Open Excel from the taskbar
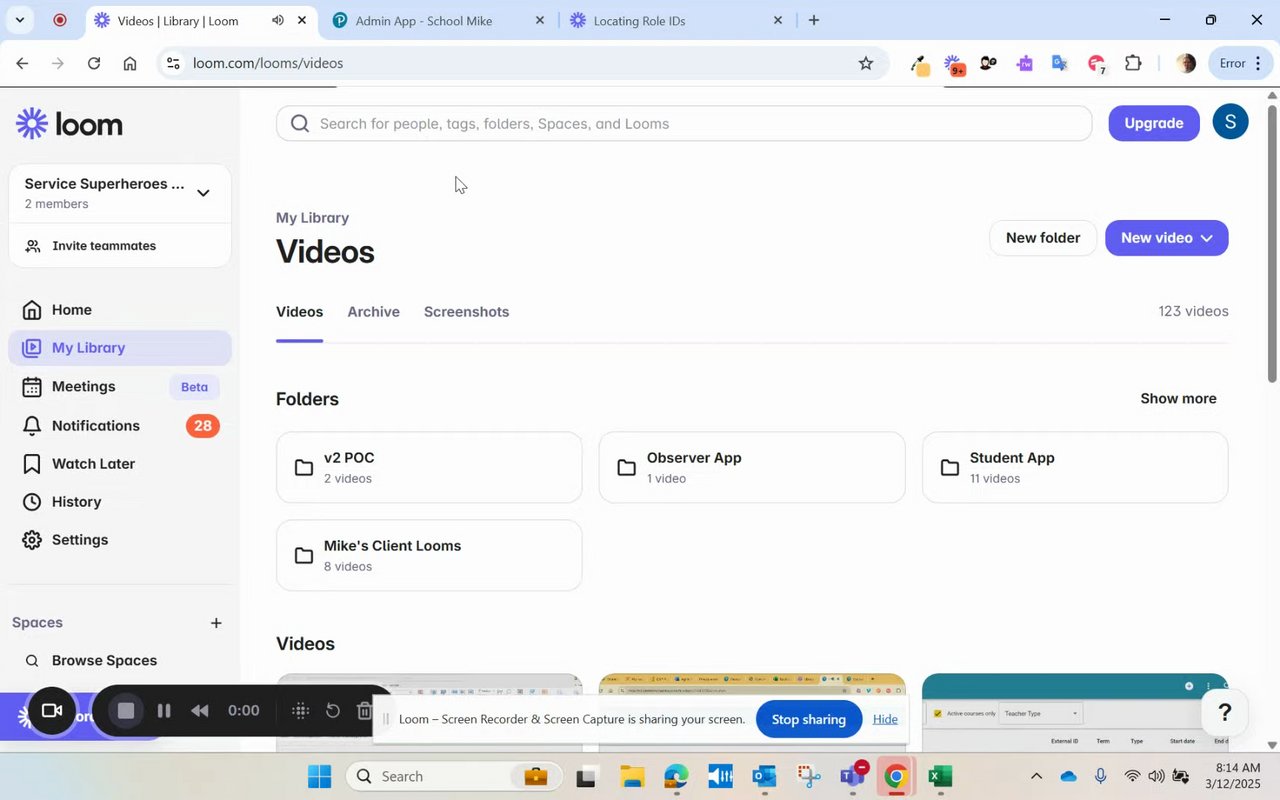The image size is (1280, 800). pyautogui.click(x=939, y=776)
